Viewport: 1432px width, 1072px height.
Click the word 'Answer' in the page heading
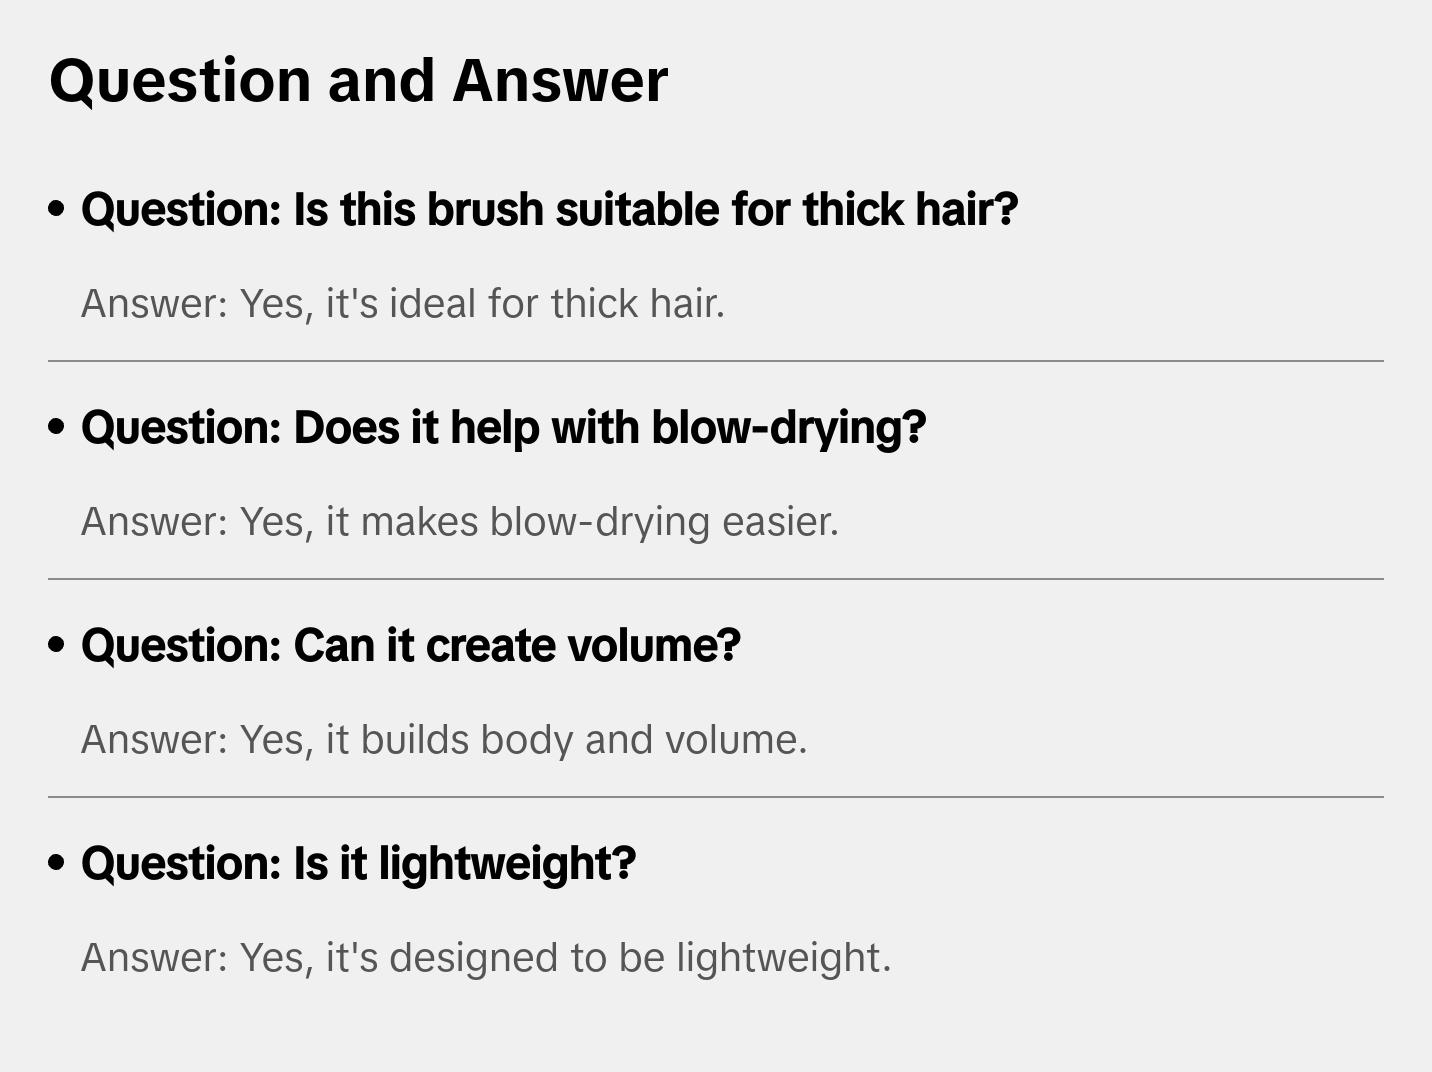tap(560, 81)
